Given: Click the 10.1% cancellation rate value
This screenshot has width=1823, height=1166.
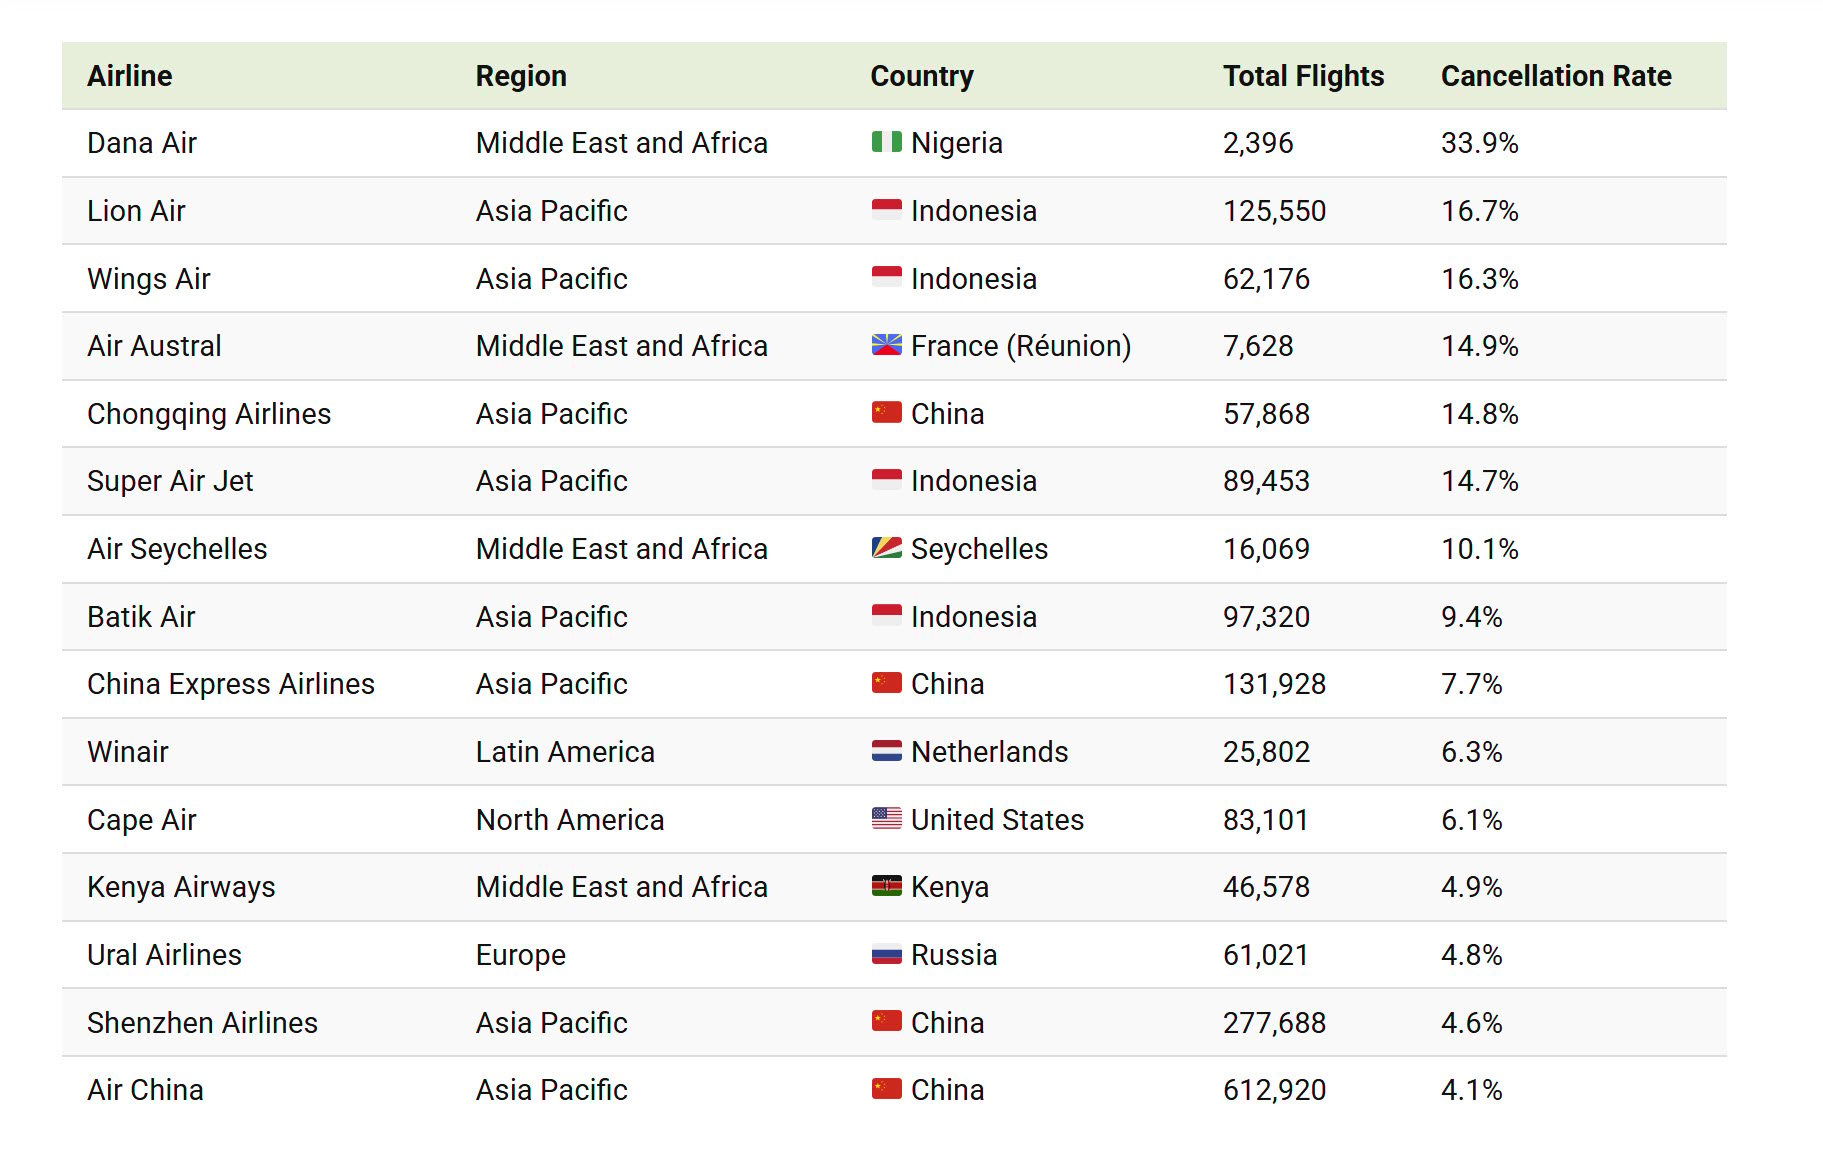Looking at the screenshot, I should [x=1480, y=549].
